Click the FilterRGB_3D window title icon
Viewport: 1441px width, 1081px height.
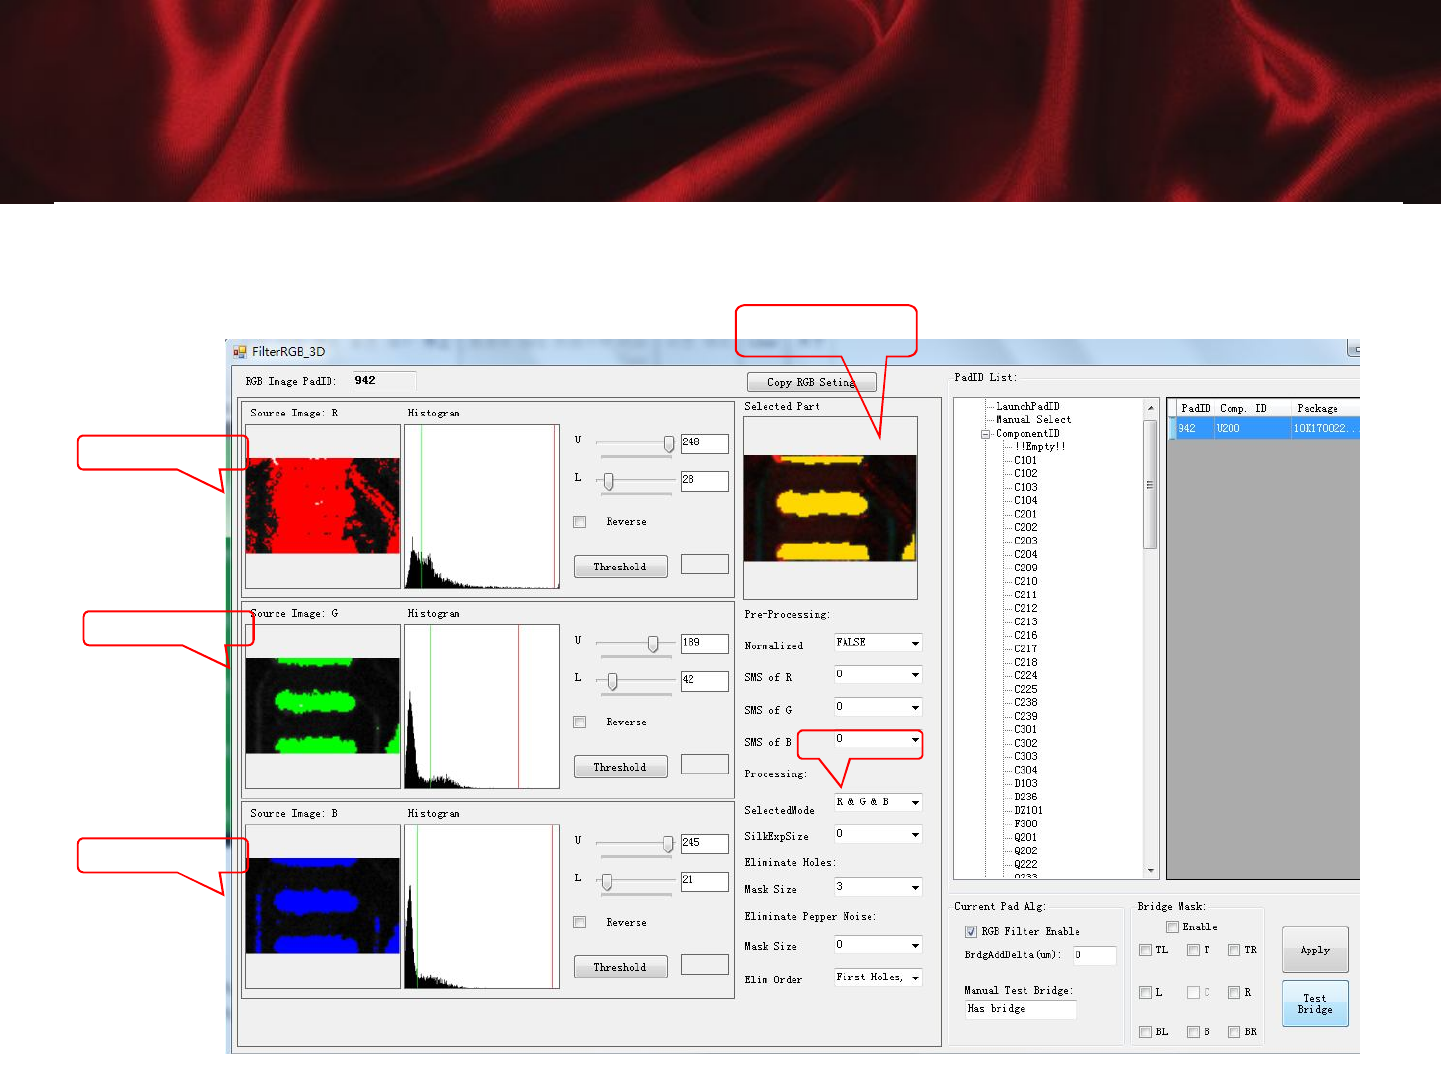[x=240, y=352]
